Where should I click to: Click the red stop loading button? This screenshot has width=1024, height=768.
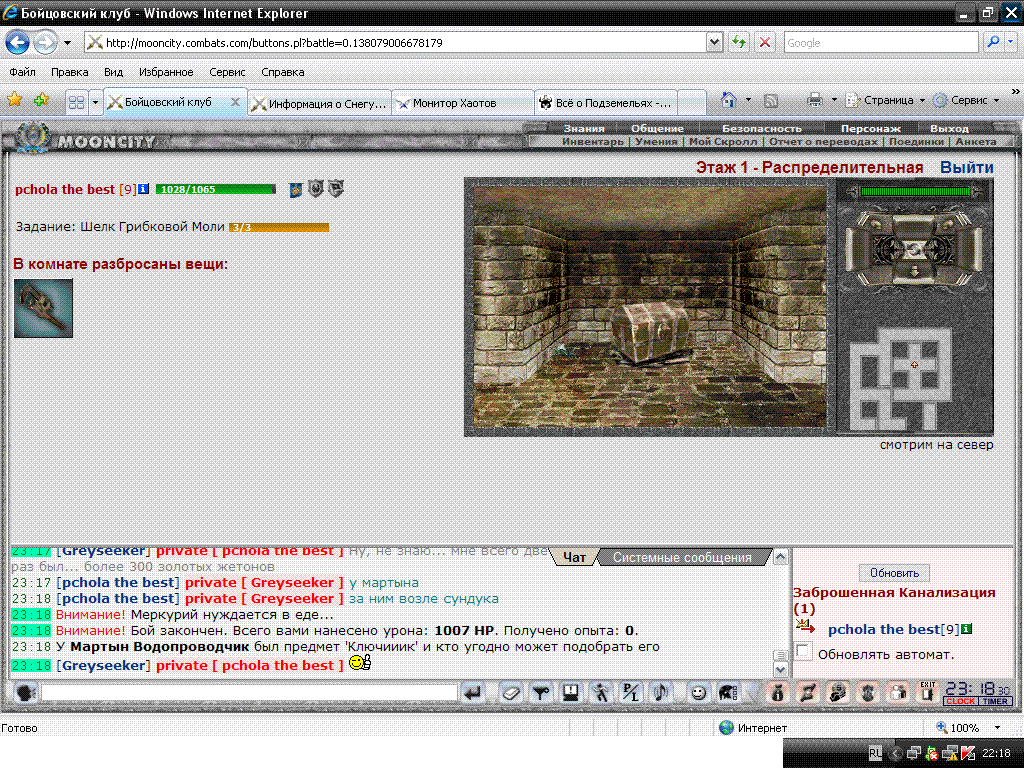(764, 42)
